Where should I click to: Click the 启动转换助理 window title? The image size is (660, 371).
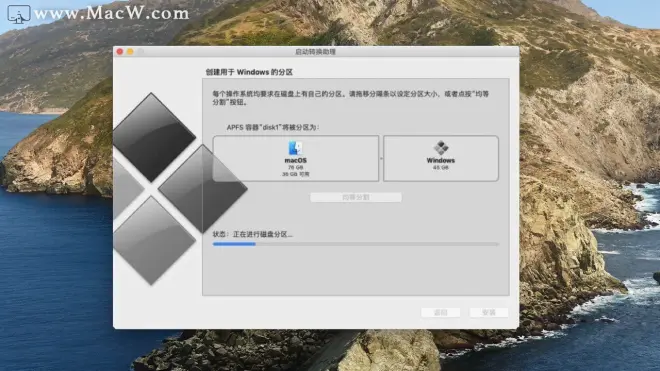coord(315,51)
